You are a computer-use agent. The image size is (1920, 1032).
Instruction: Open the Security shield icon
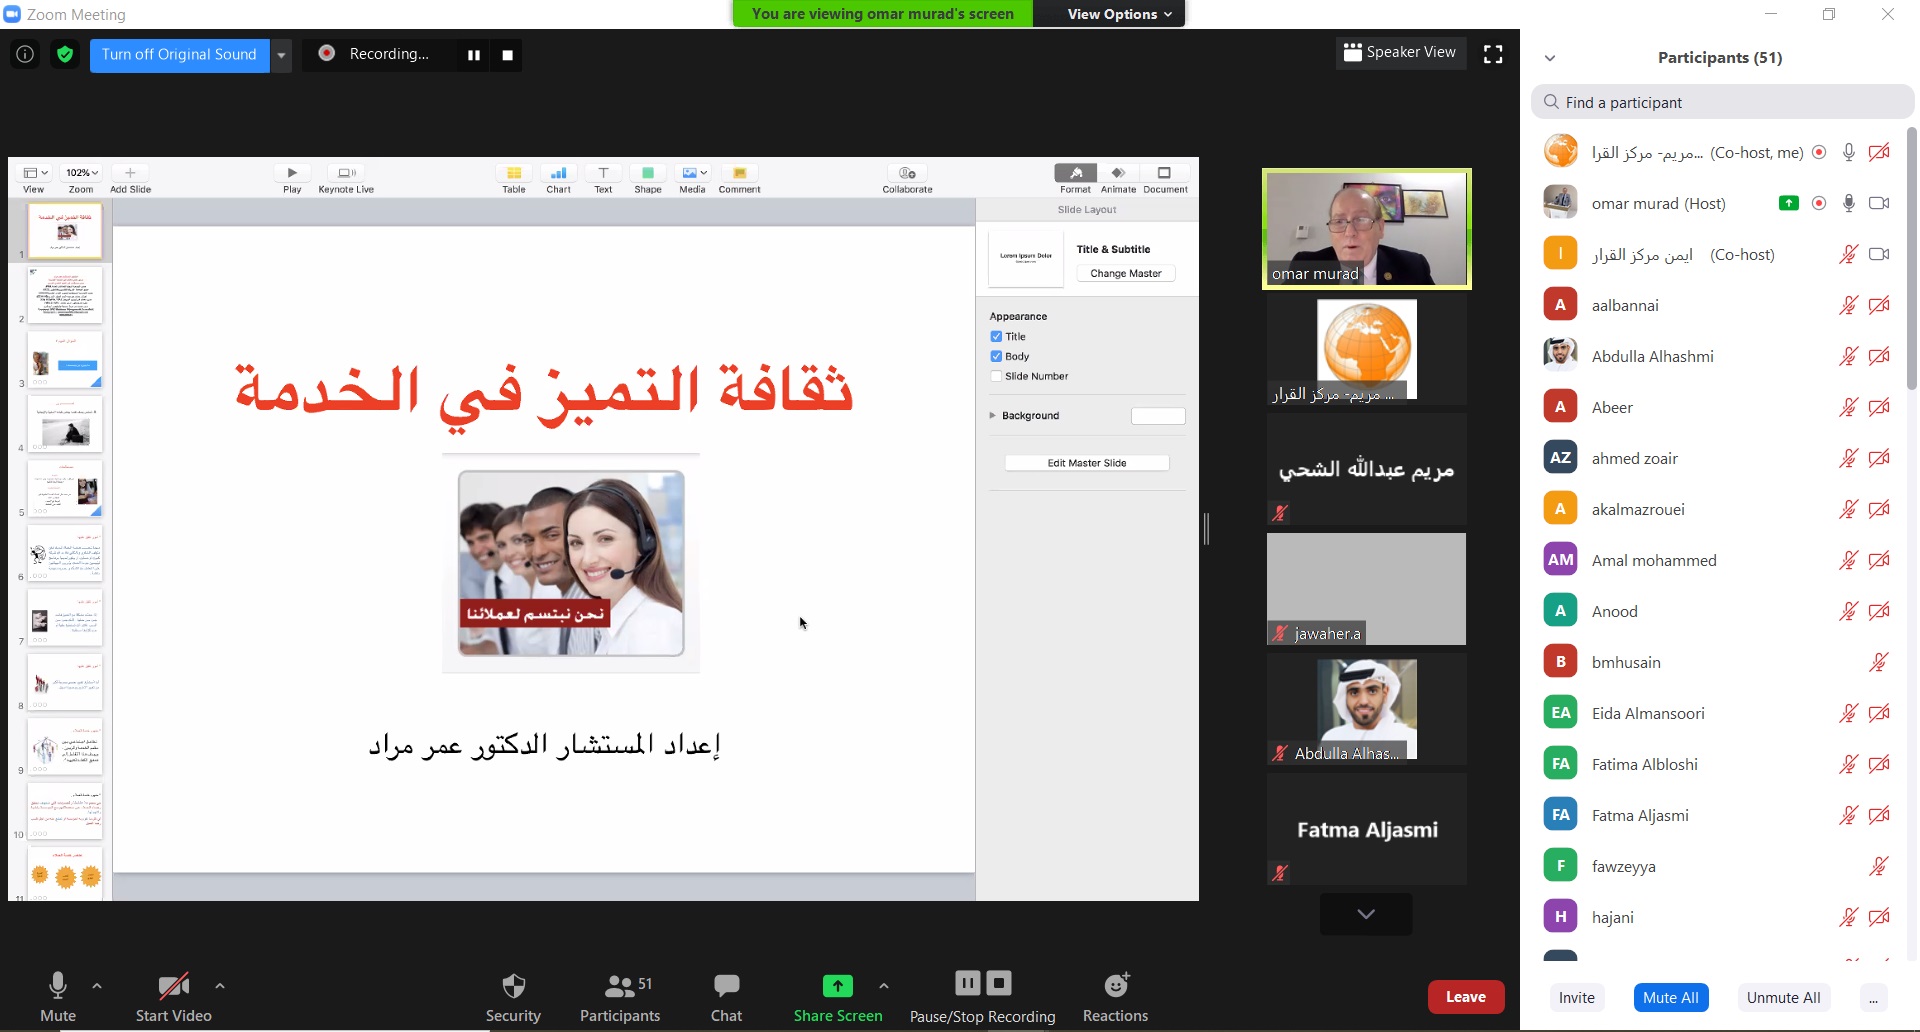pos(513,987)
